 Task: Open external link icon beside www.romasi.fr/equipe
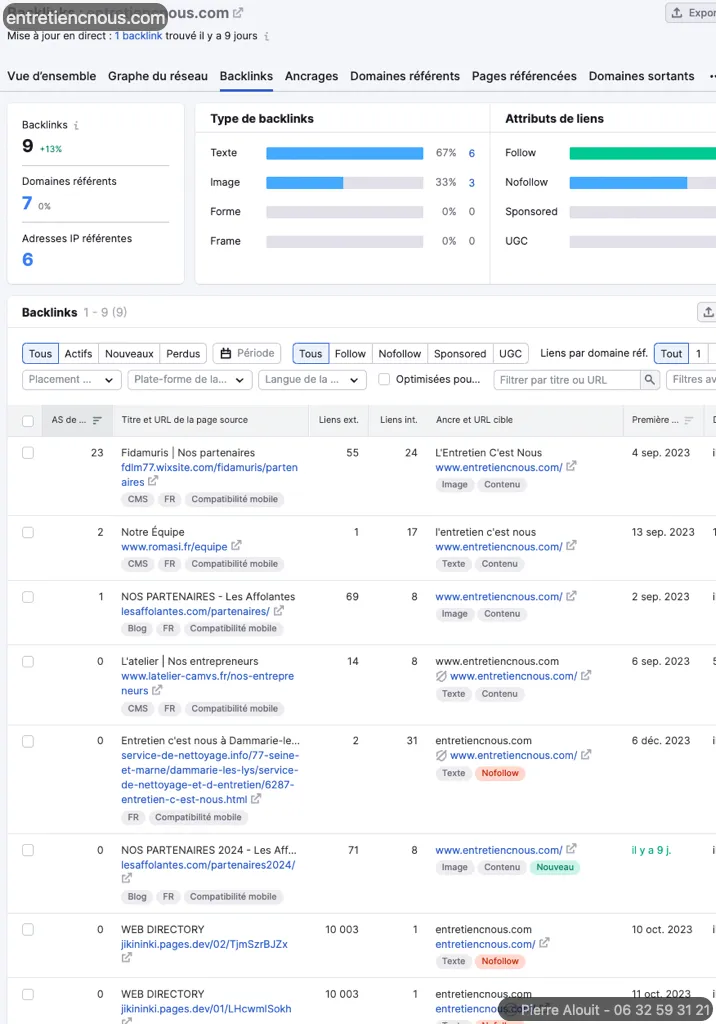tap(236, 547)
